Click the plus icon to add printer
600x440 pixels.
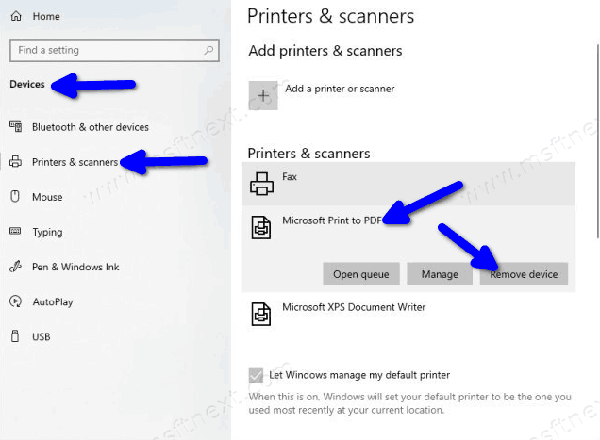[263, 95]
